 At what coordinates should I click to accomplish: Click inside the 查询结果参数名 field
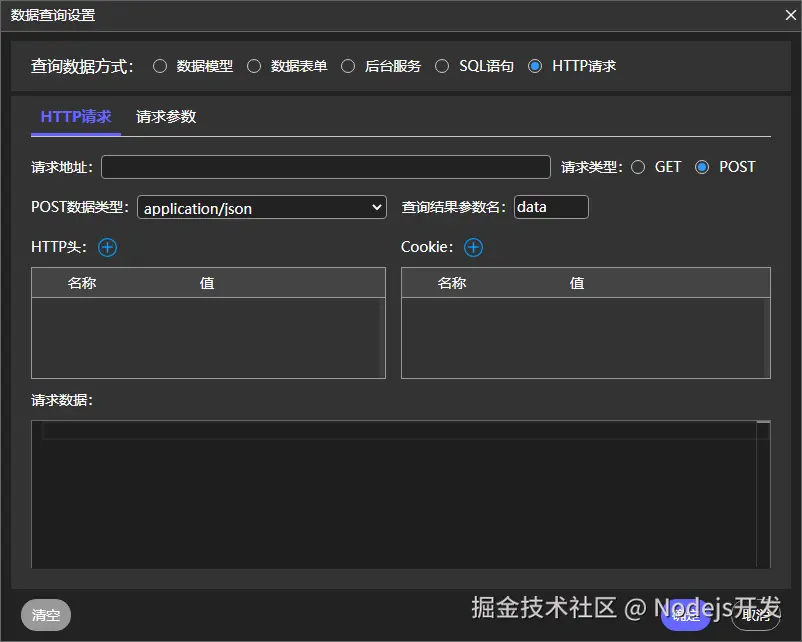[549, 207]
